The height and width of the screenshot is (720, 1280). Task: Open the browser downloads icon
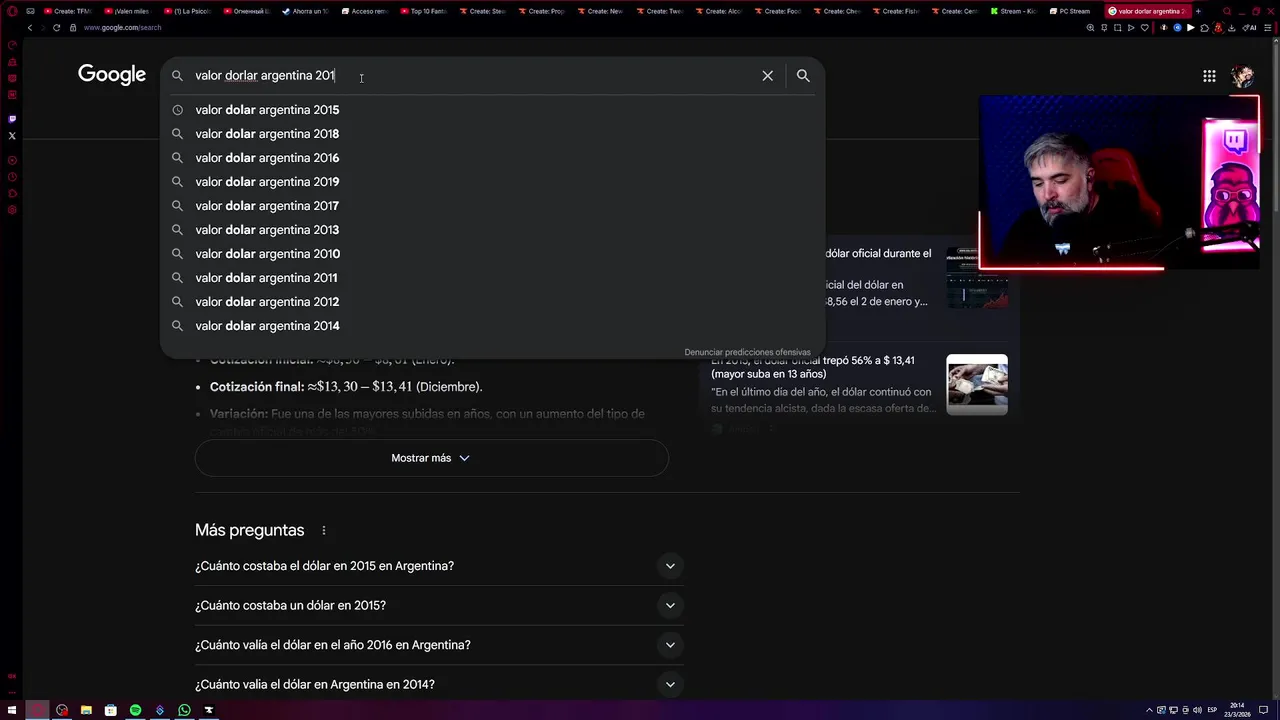1232,28
